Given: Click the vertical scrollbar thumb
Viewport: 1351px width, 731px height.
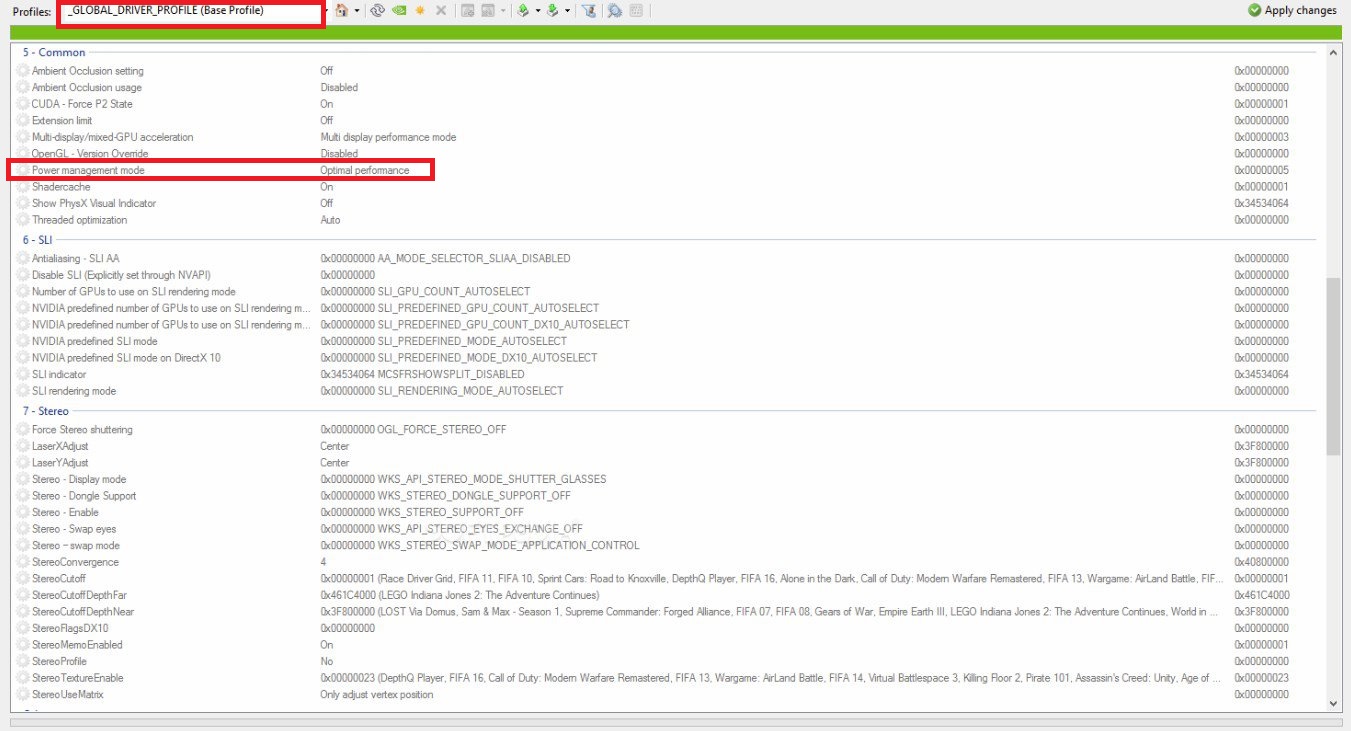Looking at the screenshot, I should click(1332, 366).
